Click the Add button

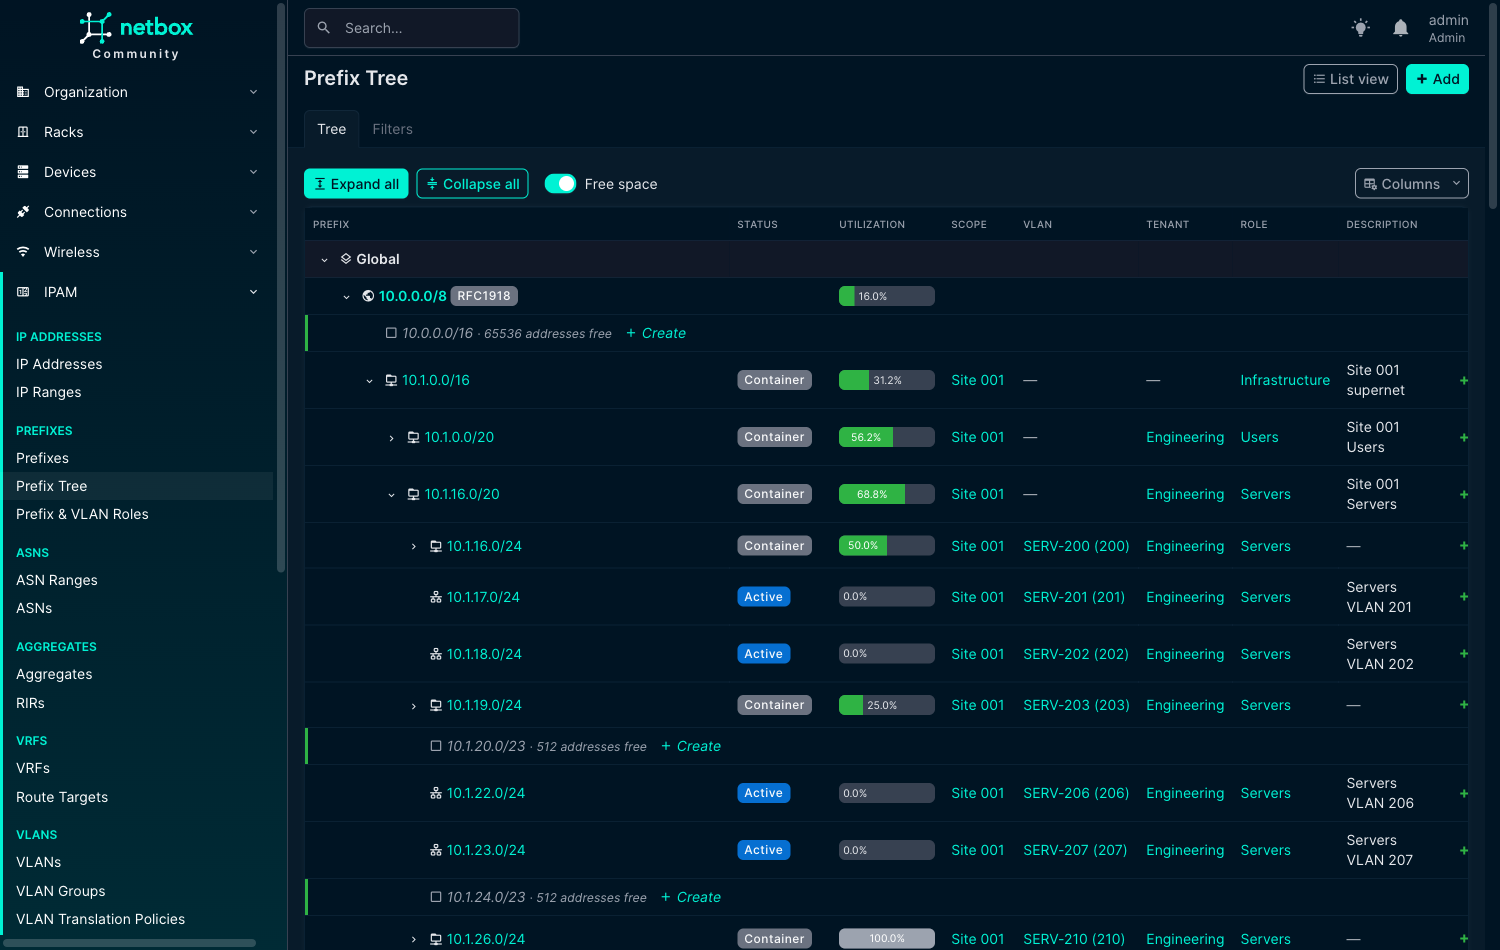(1437, 79)
